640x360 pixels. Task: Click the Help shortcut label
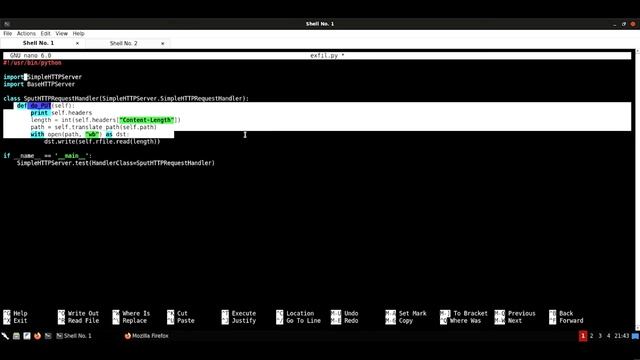click(x=20, y=313)
